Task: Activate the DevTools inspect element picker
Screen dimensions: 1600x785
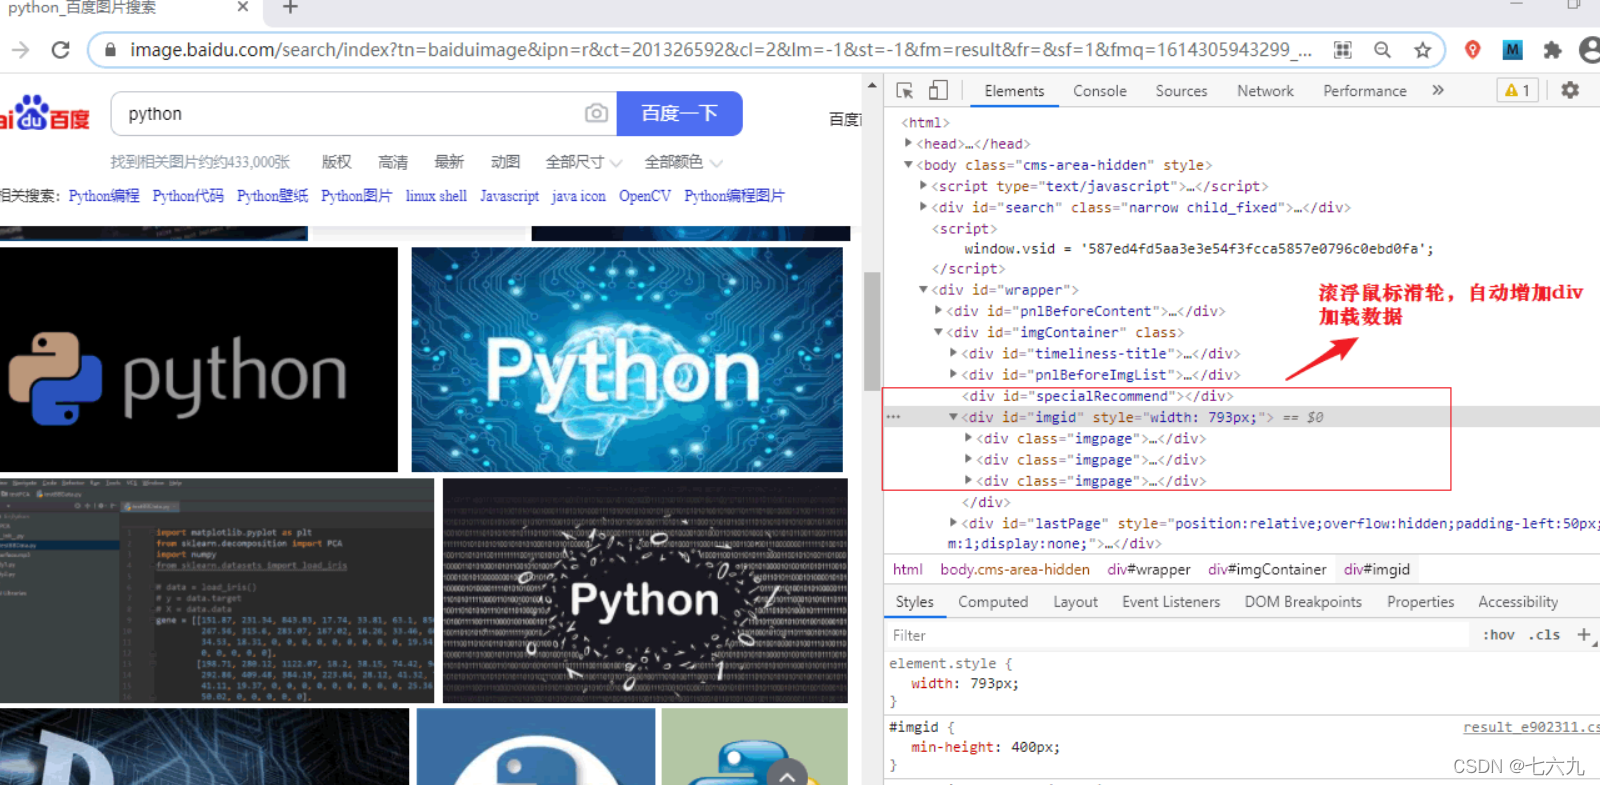Action: tap(905, 91)
